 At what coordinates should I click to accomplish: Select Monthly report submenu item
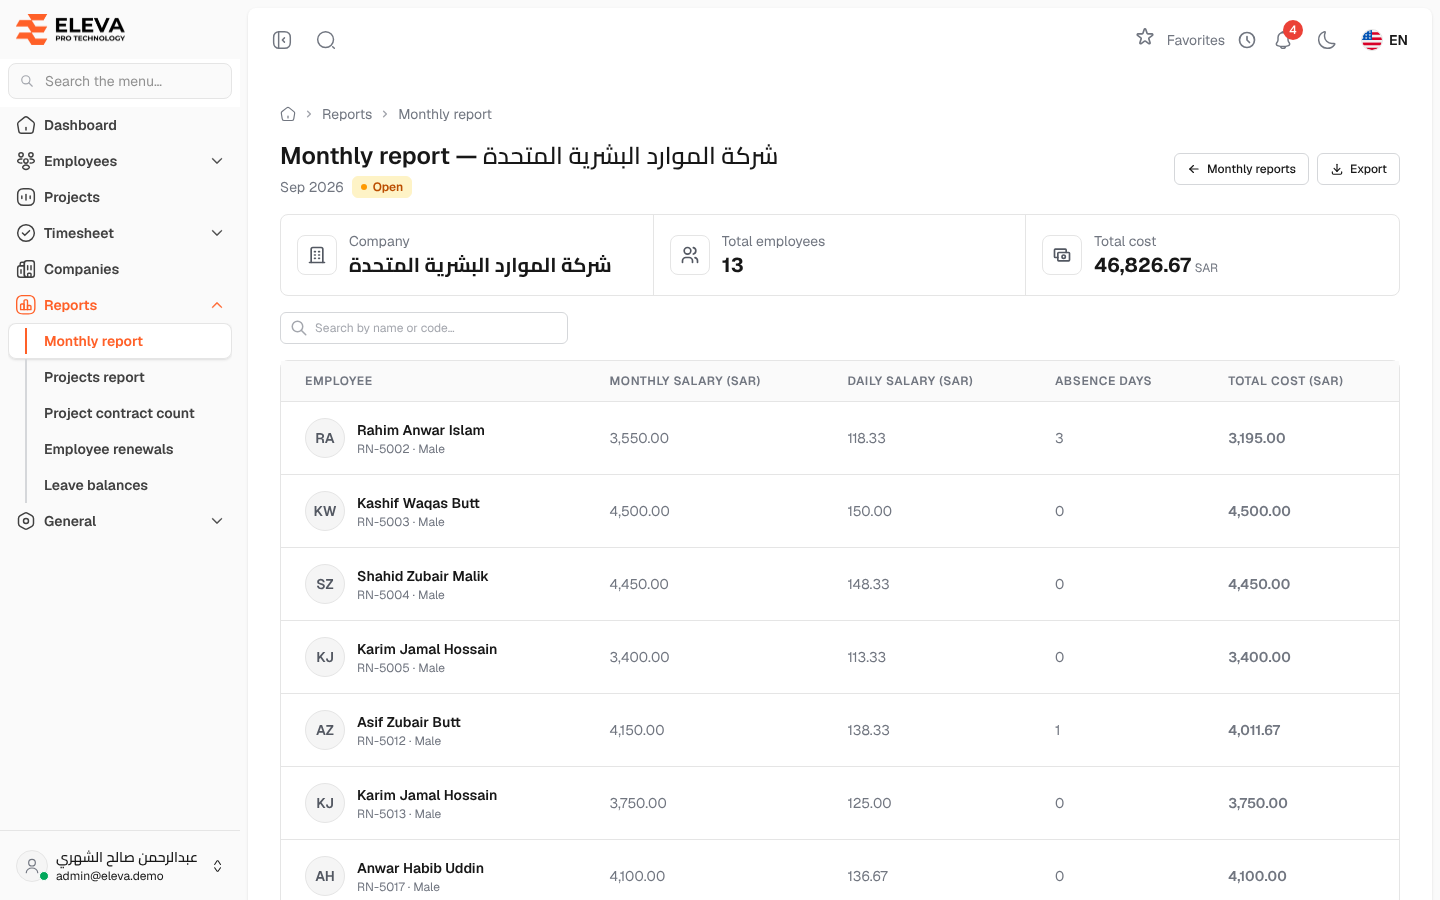(120, 341)
